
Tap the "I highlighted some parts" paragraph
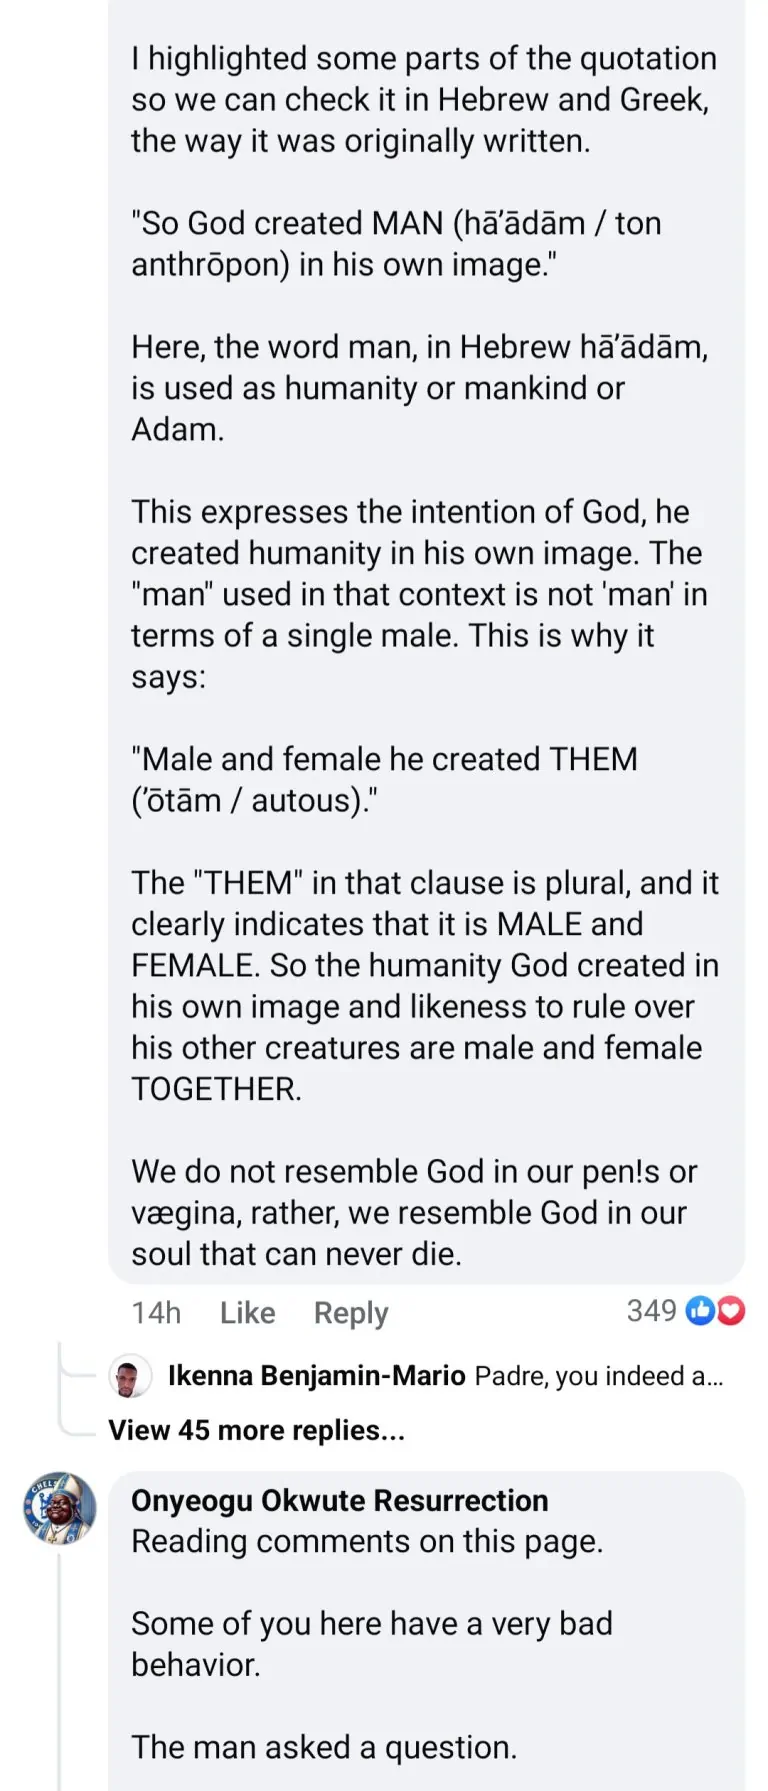click(x=424, y=100)
